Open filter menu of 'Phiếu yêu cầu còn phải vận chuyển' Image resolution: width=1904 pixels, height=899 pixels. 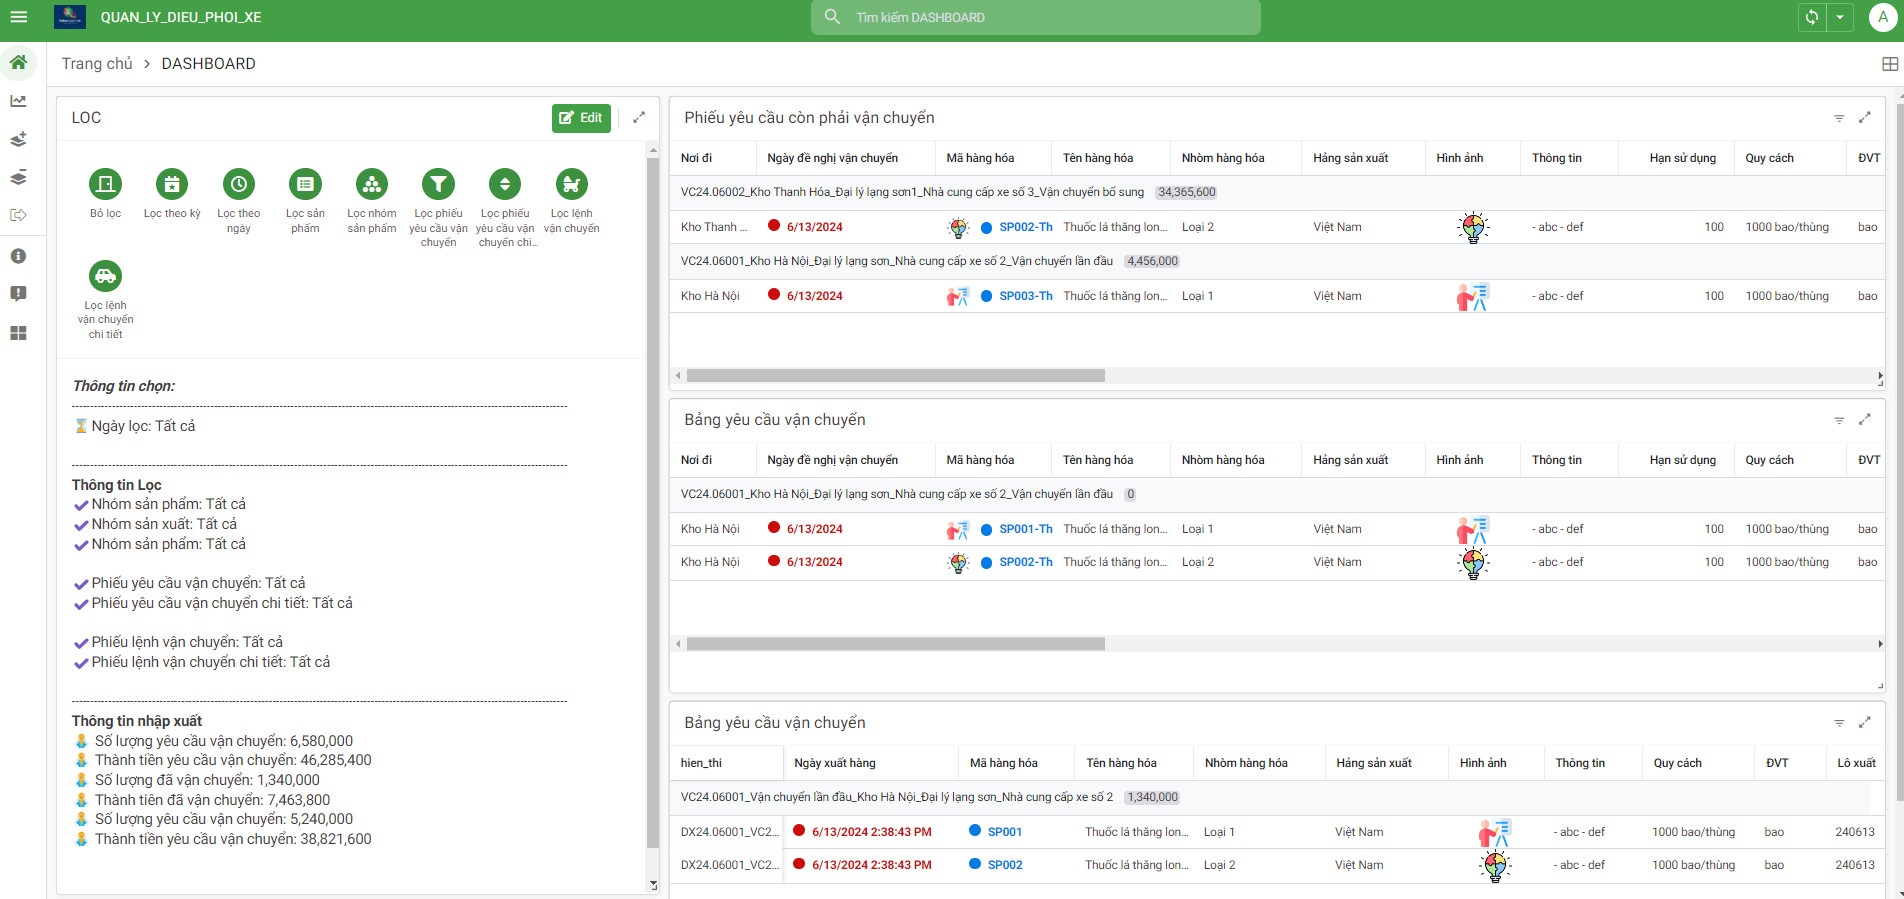(x=1838, y=118)
